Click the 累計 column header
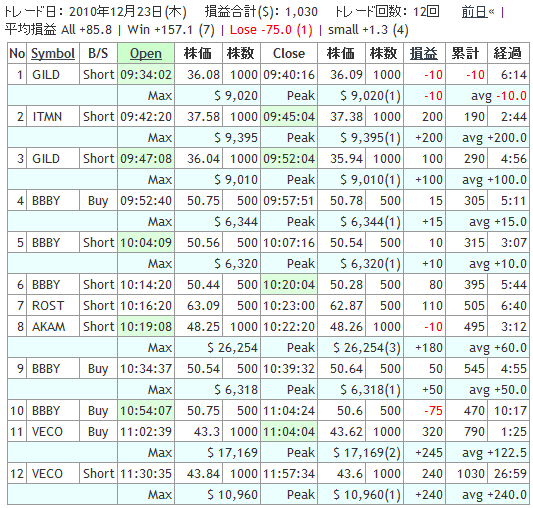 click(466, 53)
